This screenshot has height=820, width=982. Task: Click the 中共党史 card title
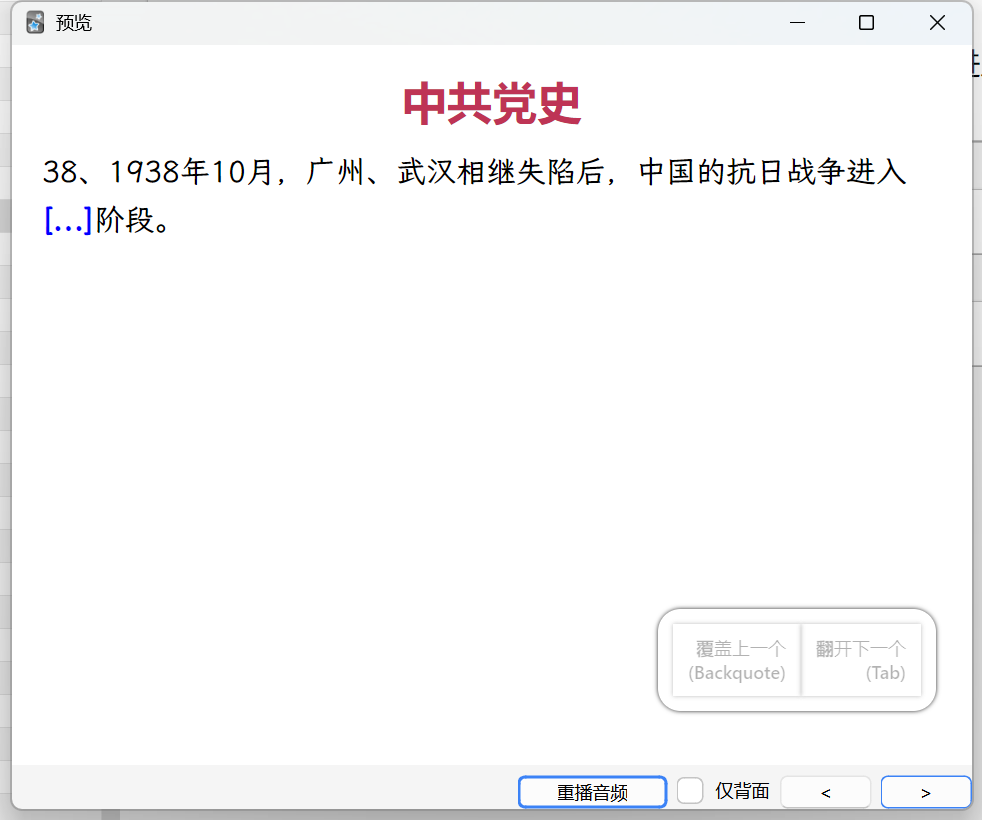pos(492,104)
